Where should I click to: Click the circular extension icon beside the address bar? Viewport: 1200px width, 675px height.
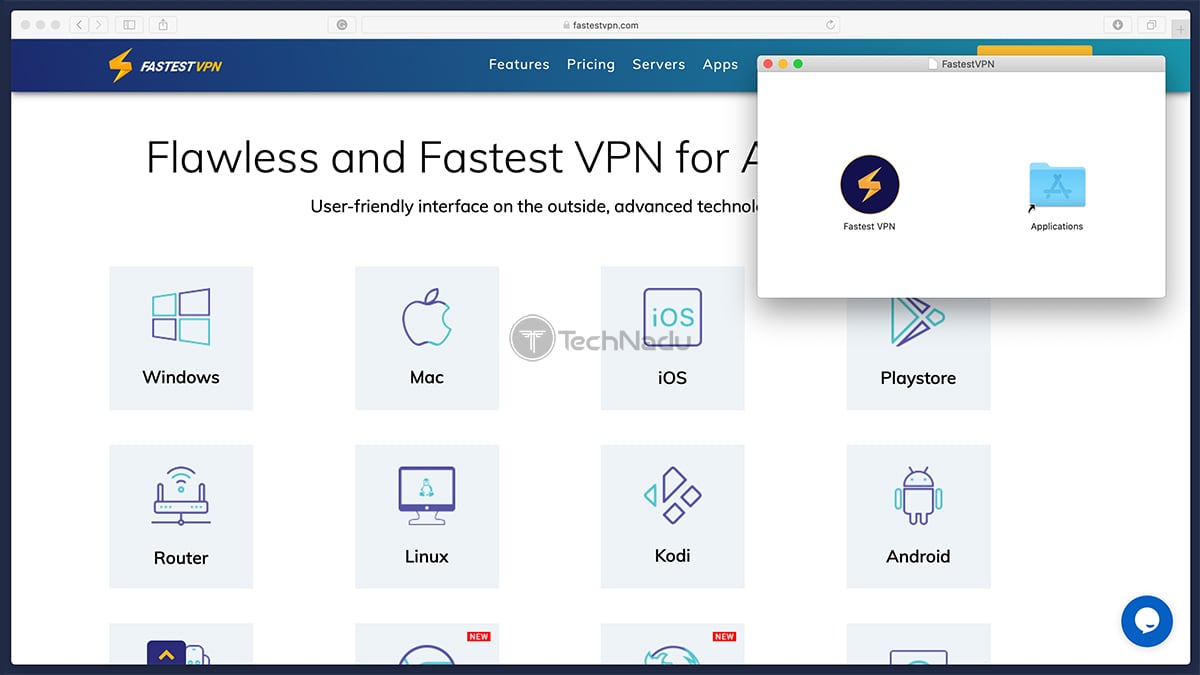point(342,24)
